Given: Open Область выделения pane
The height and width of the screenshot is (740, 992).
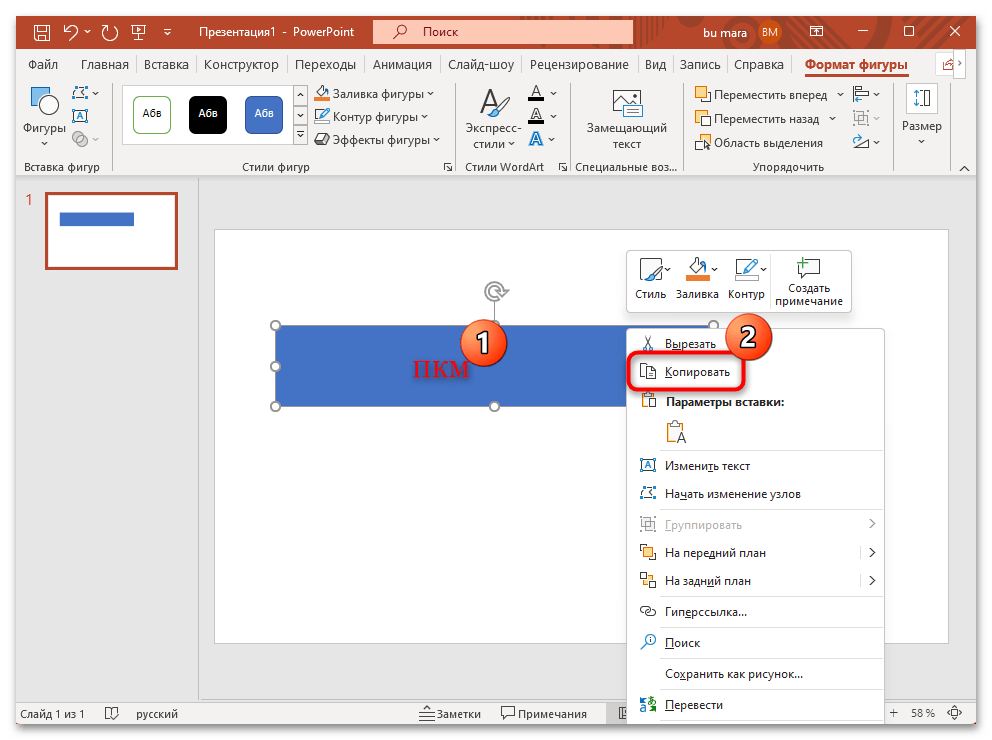Looking at the screenshot, I should 759,143.
